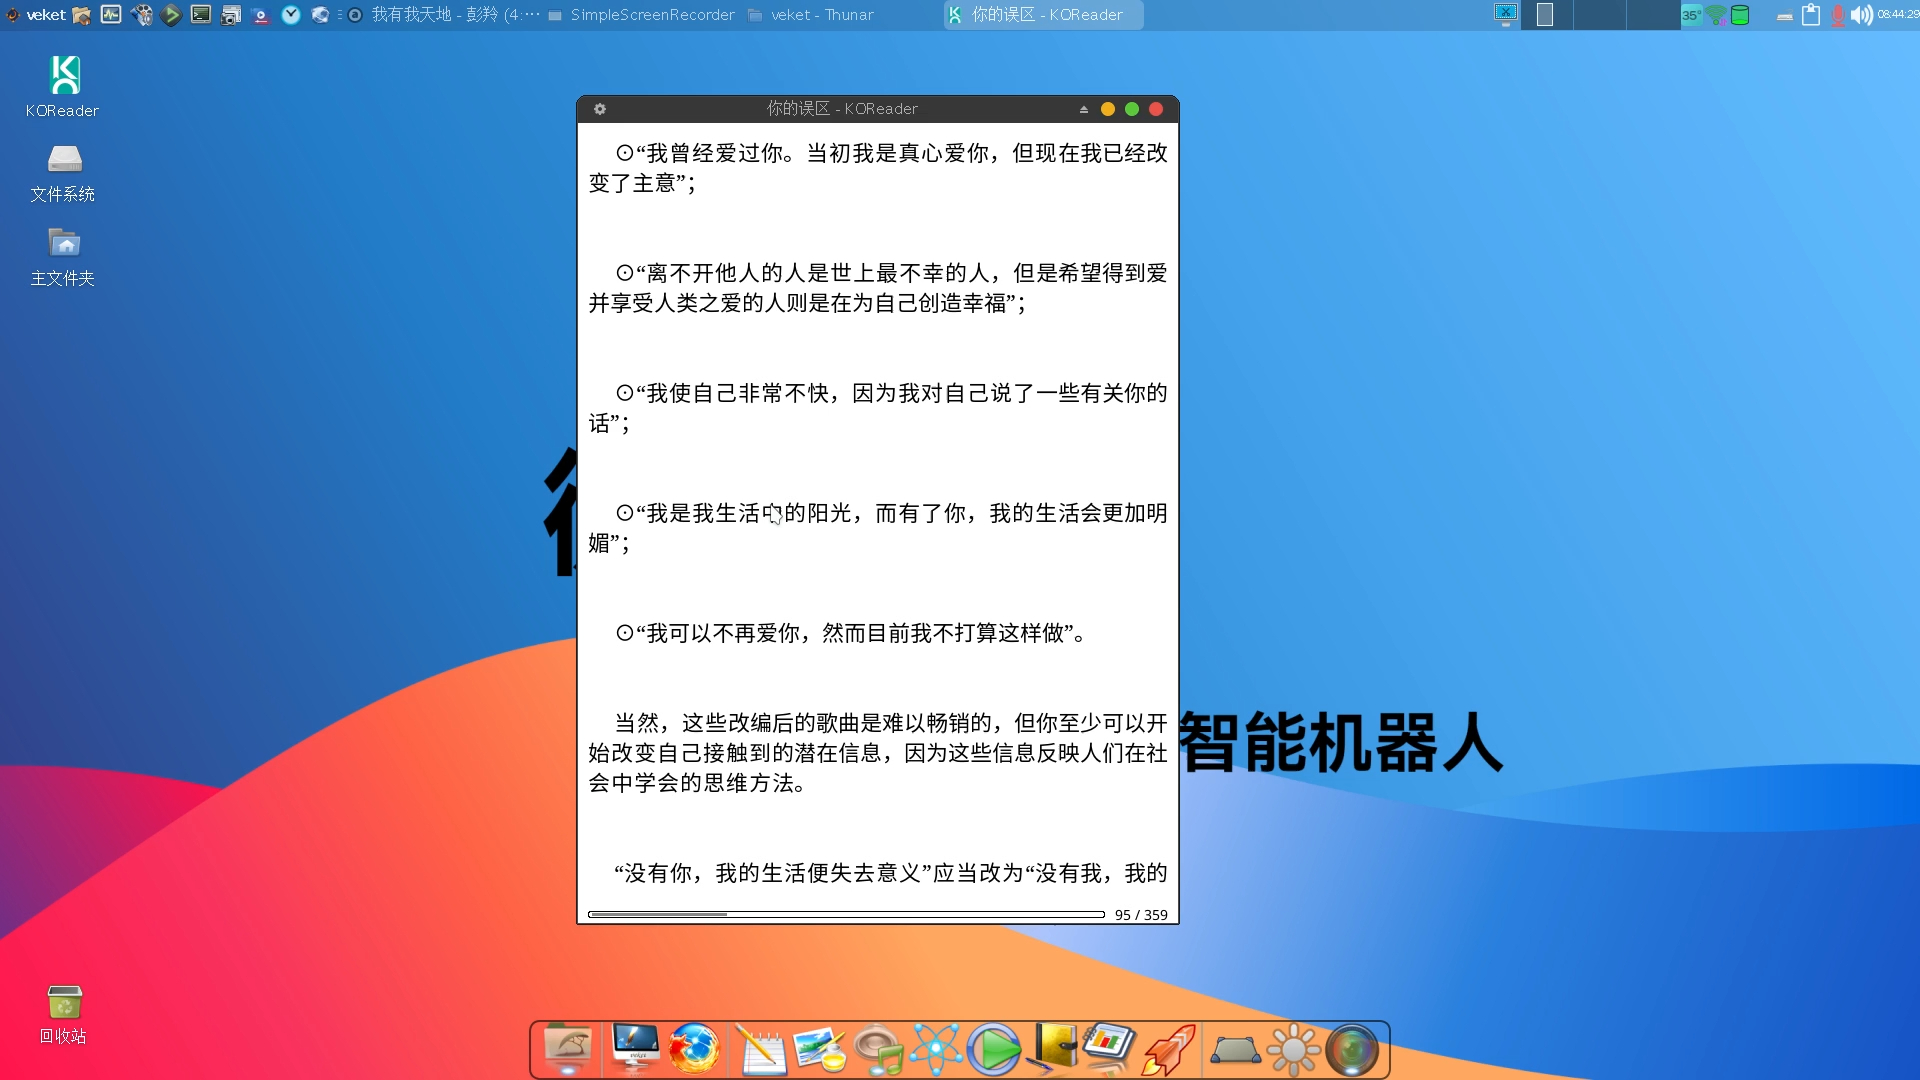
Task: Maximize KOReader with the green title bar button
Action: [x=1132, y=109]
